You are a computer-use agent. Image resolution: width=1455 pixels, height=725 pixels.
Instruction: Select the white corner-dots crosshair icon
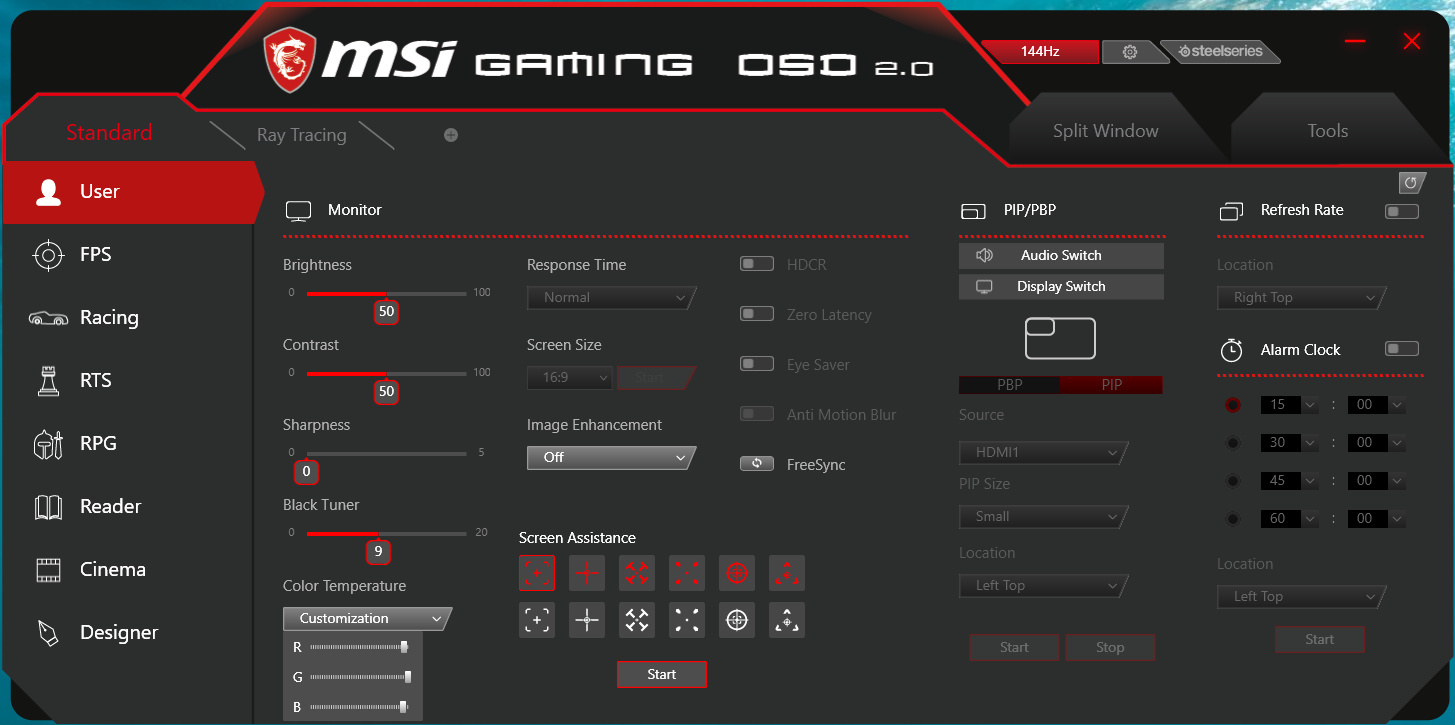click(687, 620)
